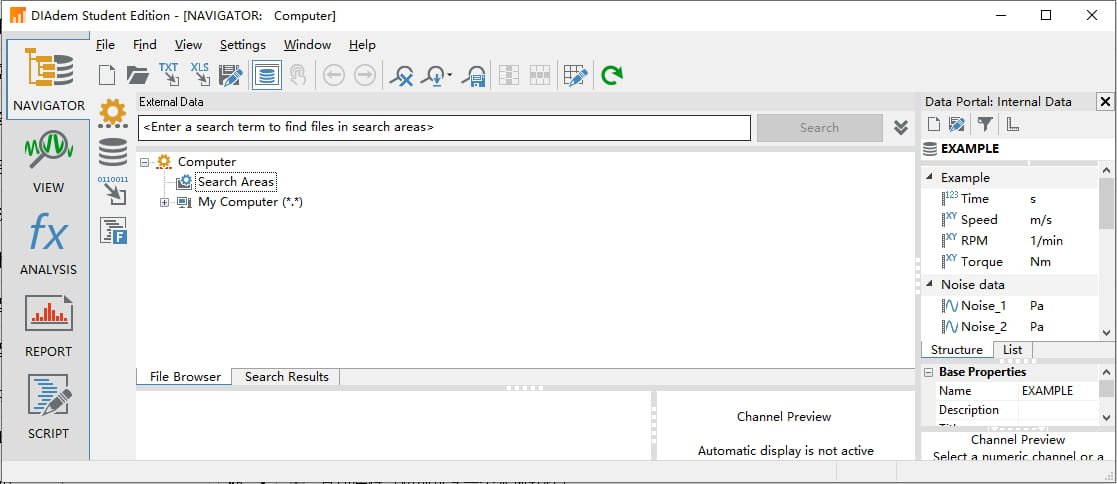Click the Open folder toolbar icon
This screenshot has width=1117, height=484.
137,75
